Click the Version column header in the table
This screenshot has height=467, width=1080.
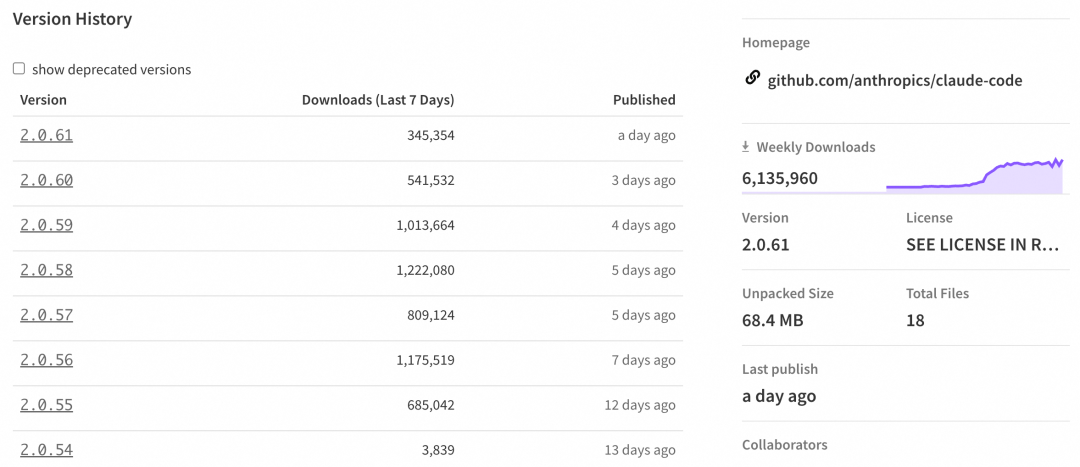coord(43,100)
